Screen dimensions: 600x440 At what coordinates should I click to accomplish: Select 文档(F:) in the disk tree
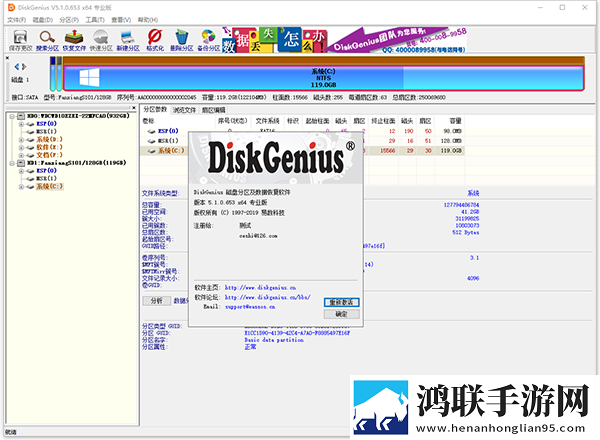pos(49,155)
